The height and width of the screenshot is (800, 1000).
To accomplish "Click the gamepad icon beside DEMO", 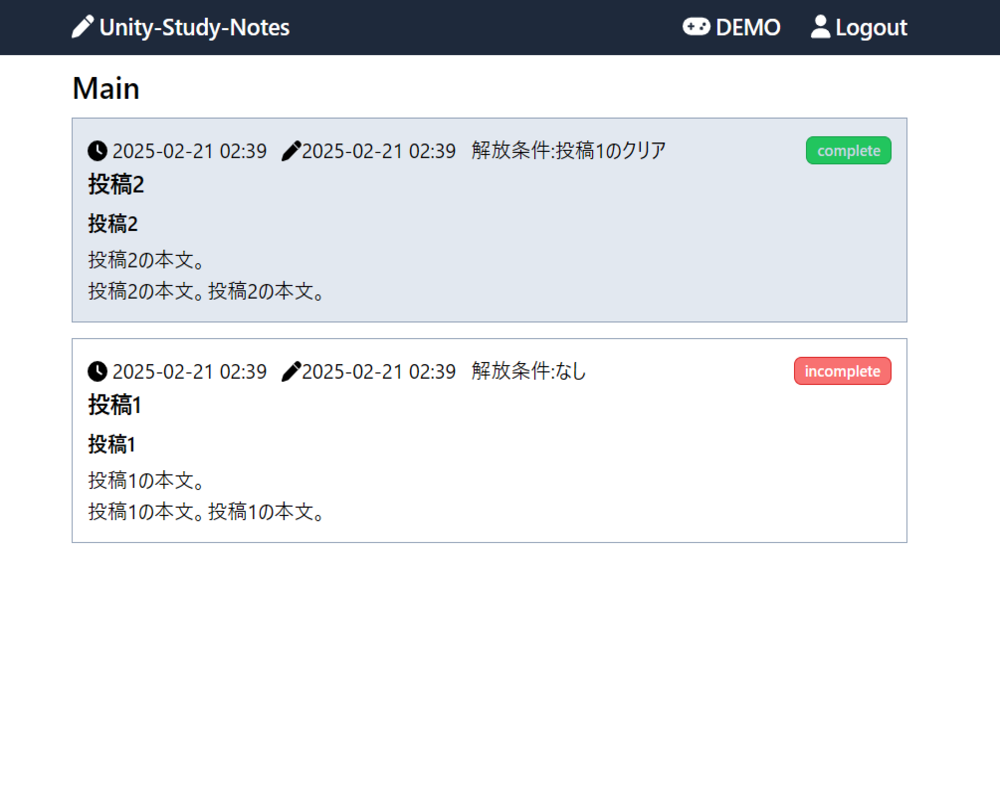I will tap(696, 27).
